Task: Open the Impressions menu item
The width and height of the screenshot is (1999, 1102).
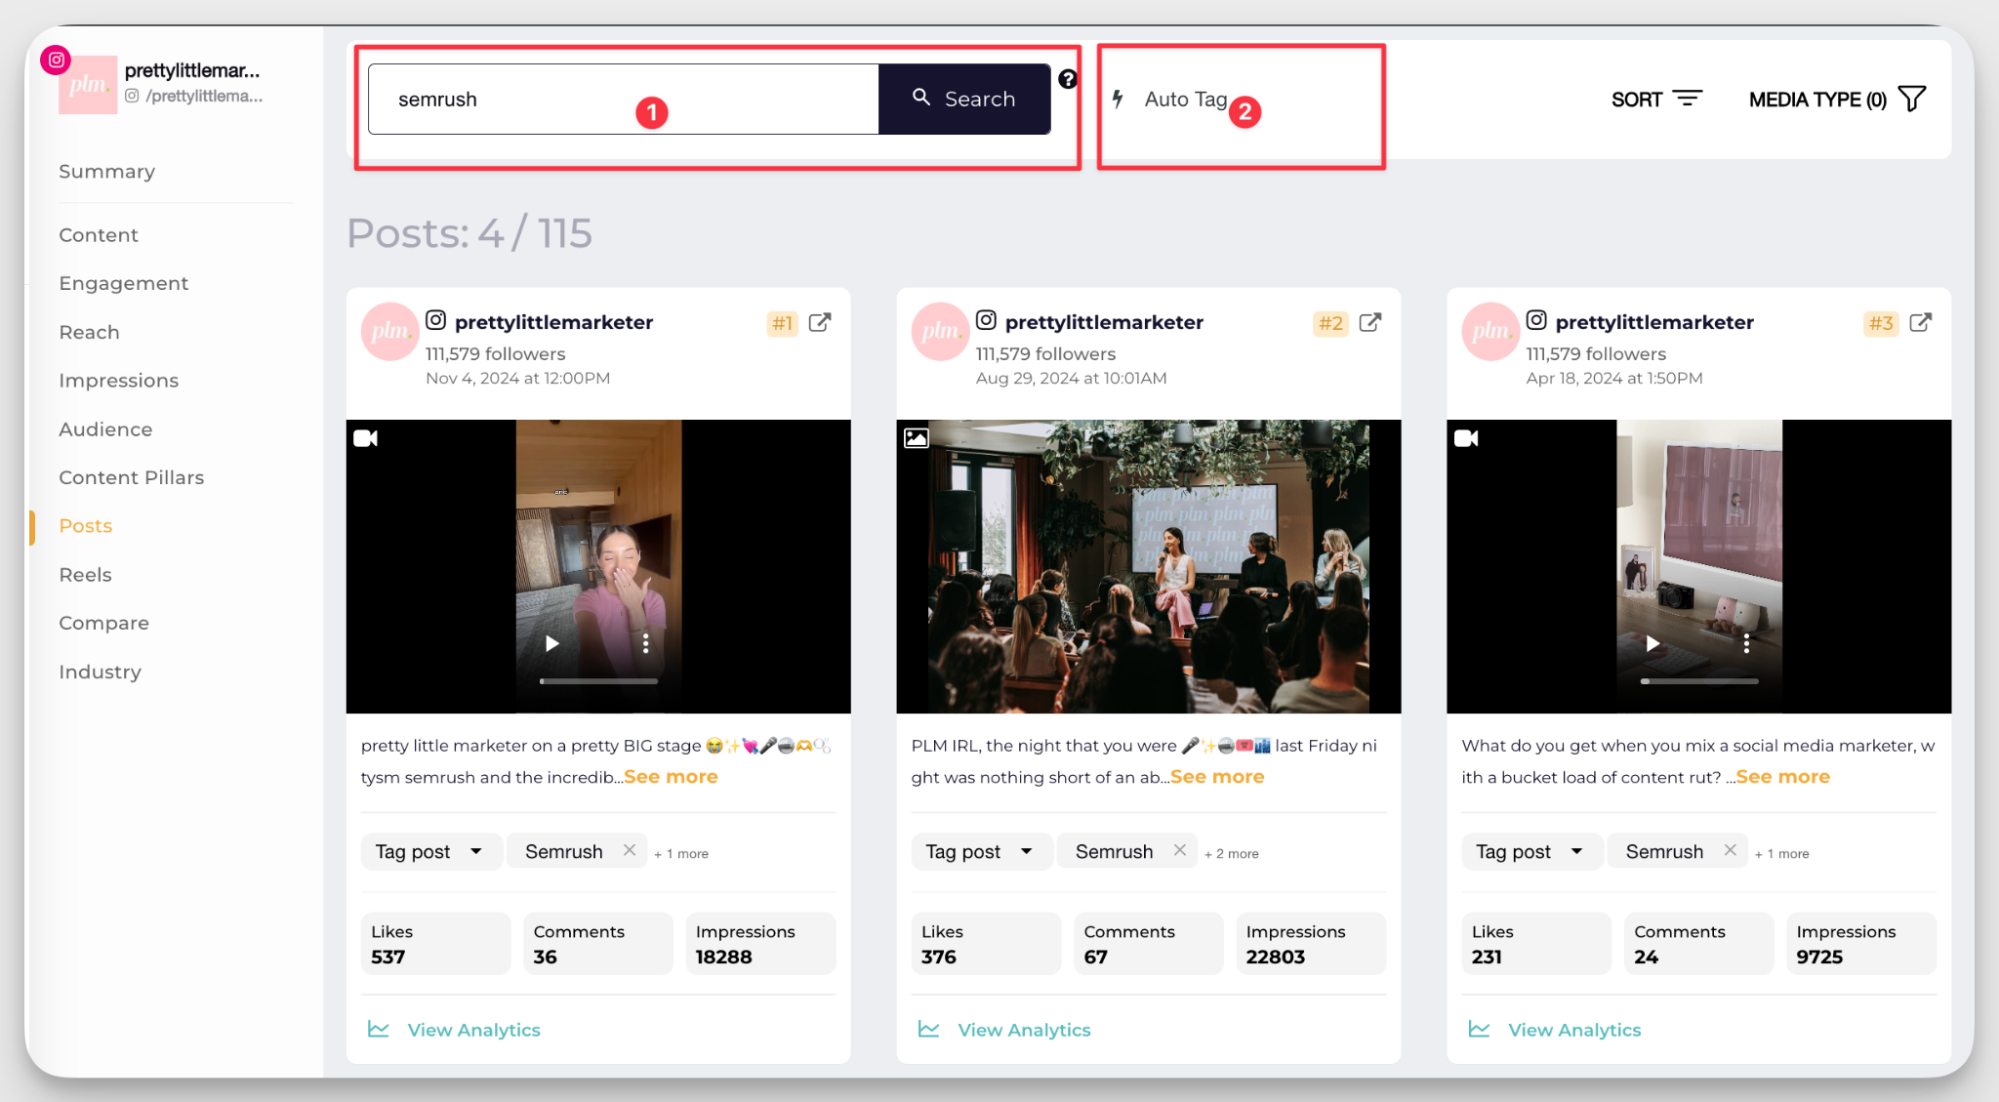Action: point(118,380)
